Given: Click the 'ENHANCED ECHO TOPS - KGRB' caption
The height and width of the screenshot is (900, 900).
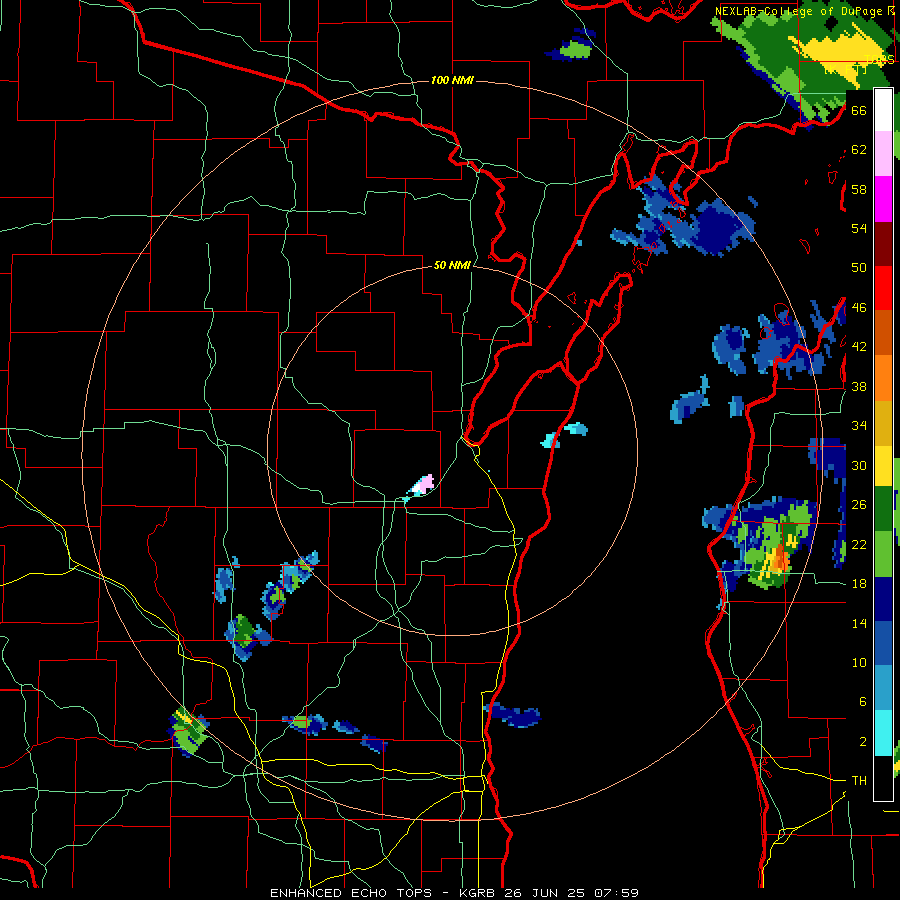Looking at the screenshot, I should [x=381, y=893].
